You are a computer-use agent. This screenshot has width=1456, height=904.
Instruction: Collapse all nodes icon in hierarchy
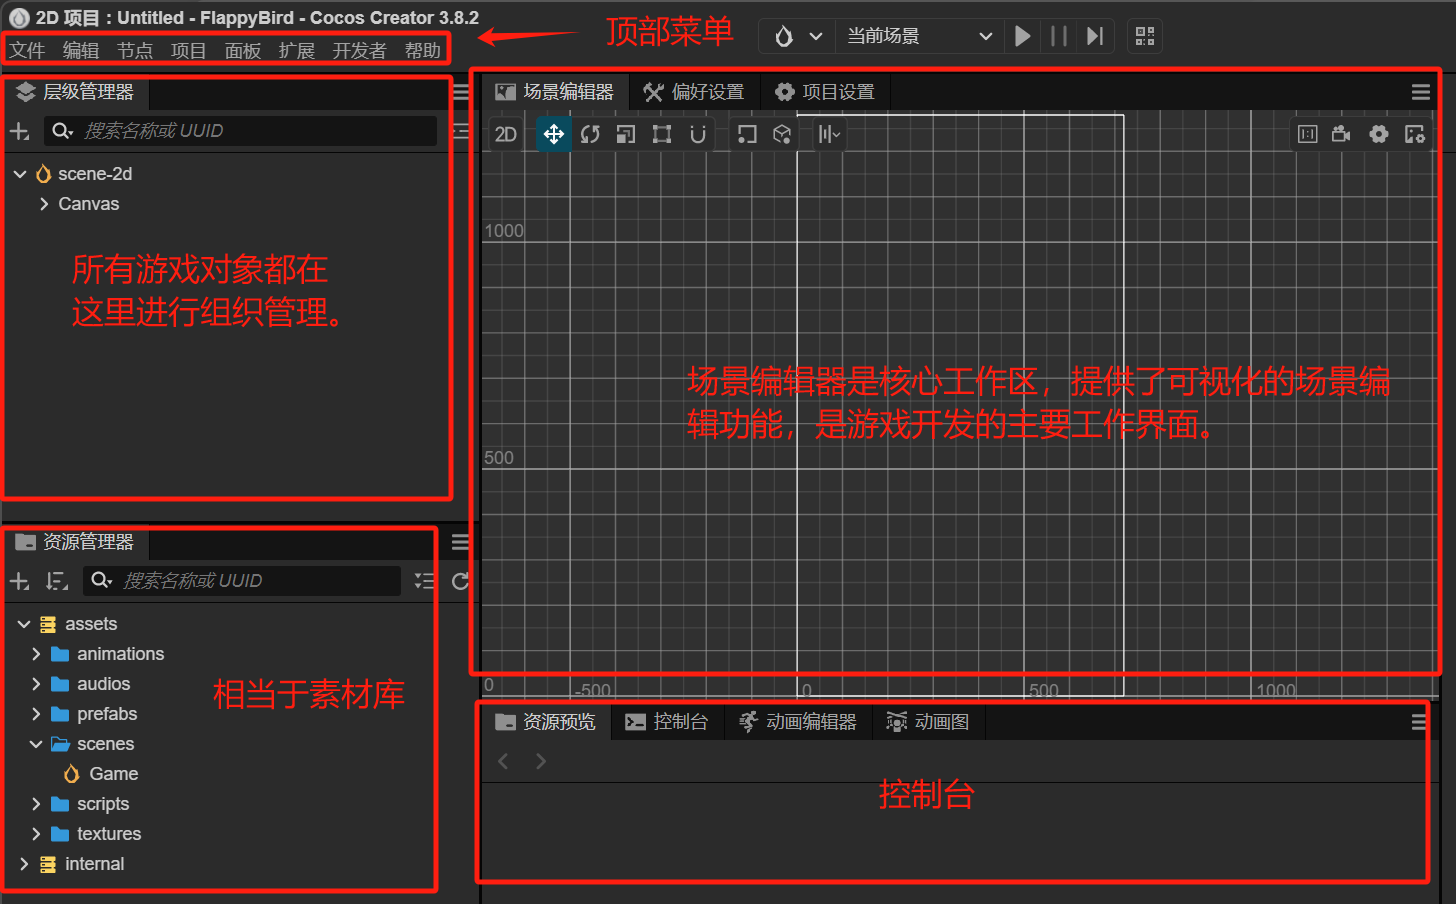coord(460,131)
